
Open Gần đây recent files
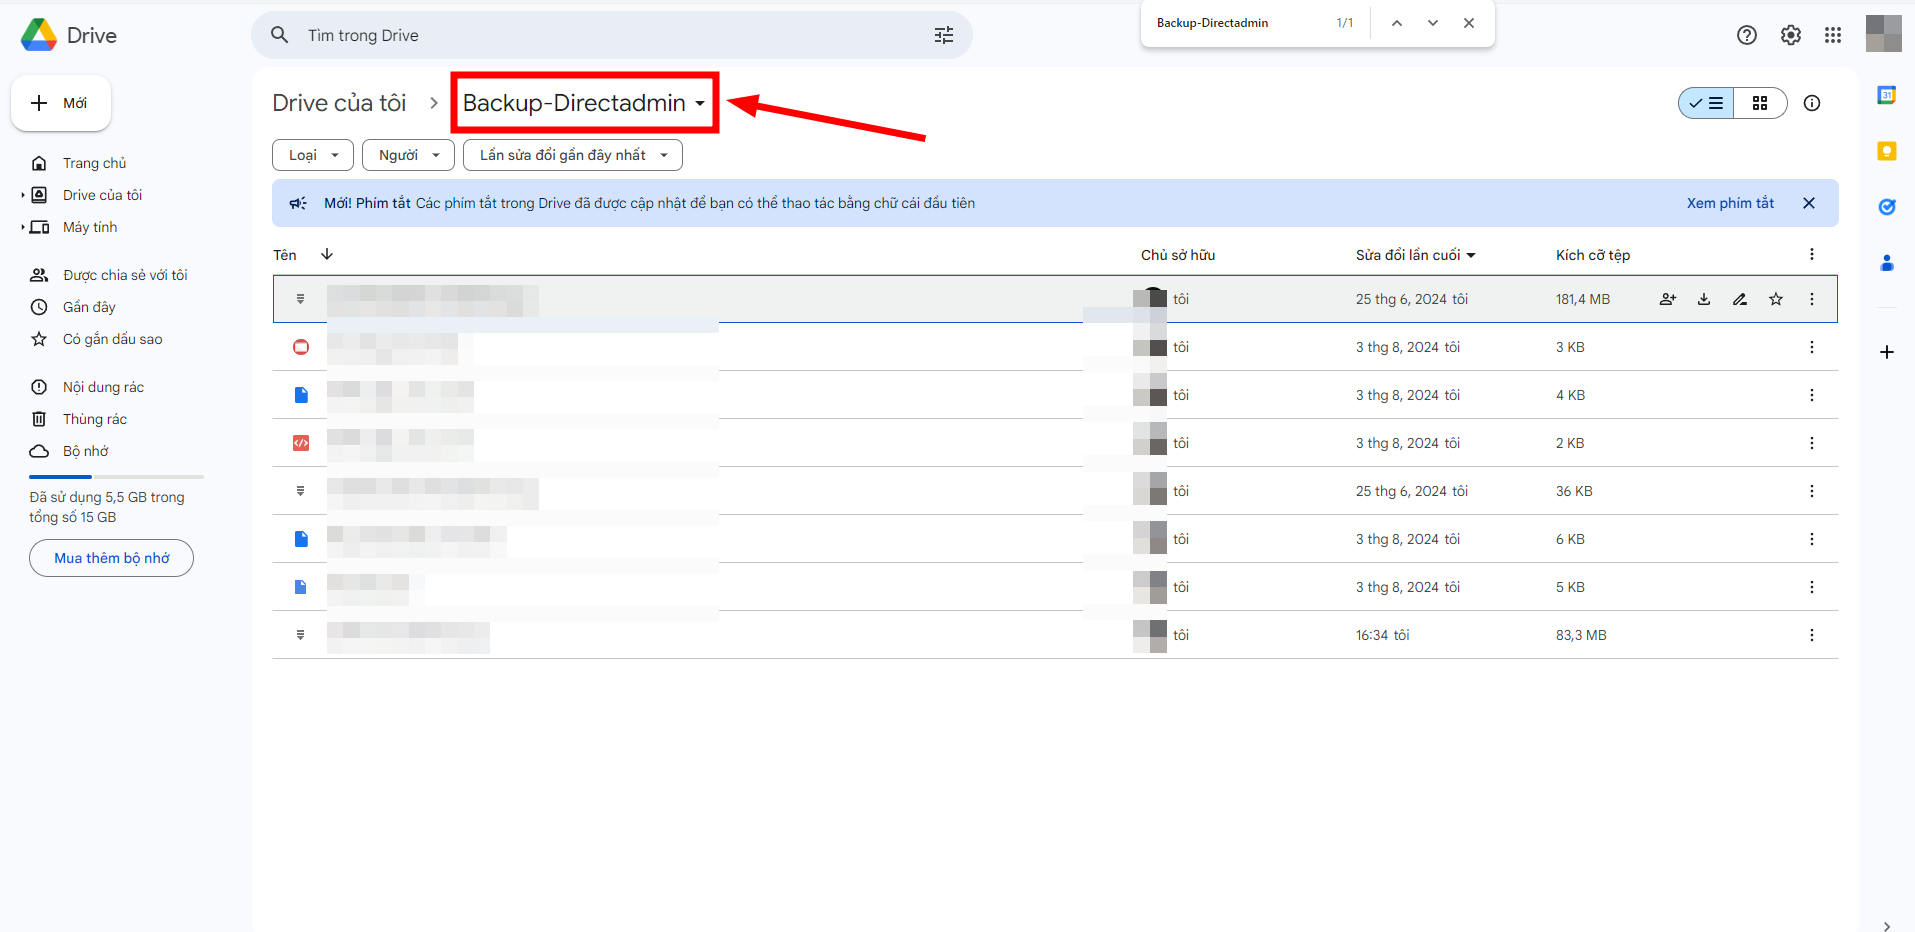tap(89, 307)
